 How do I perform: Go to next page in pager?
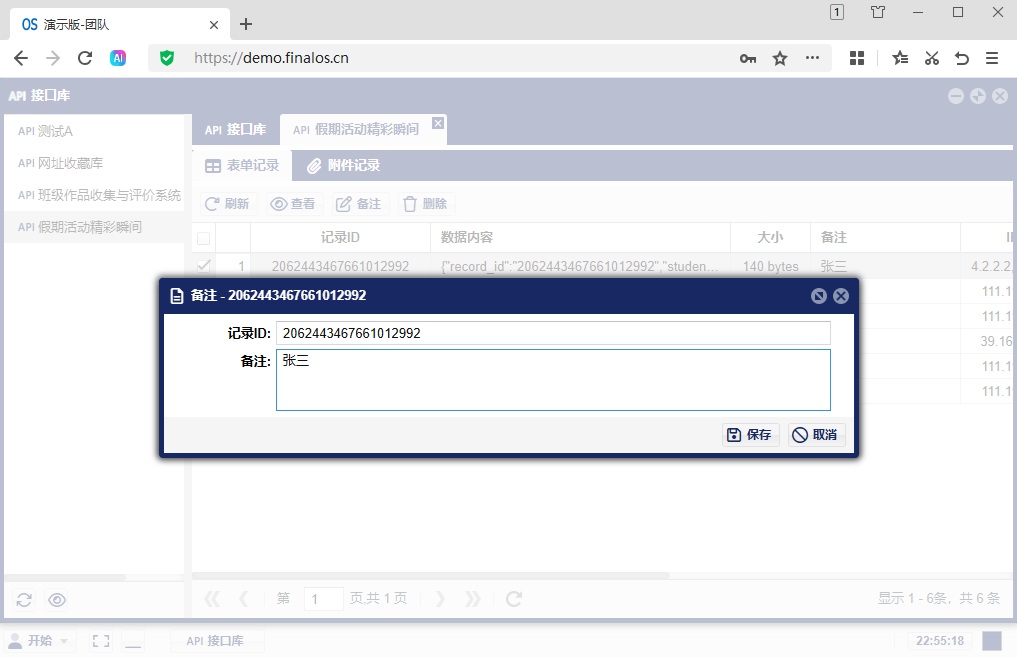coord(440,599)
